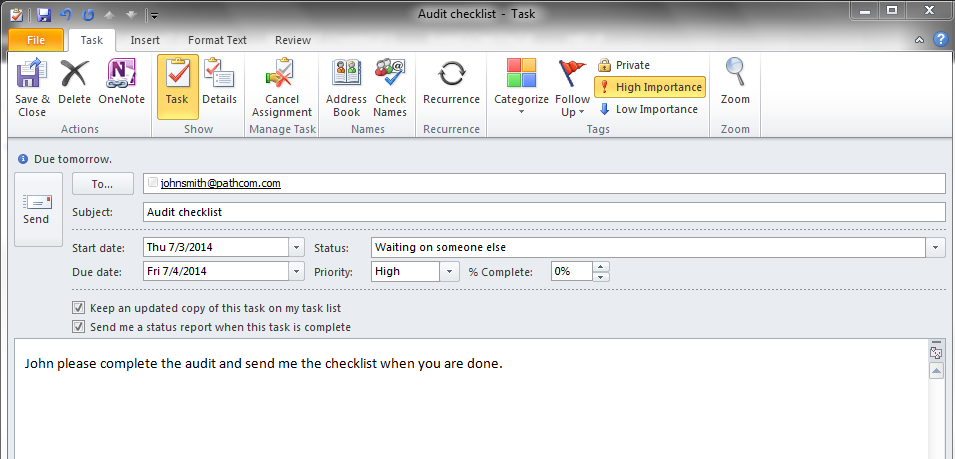Toggle High Importance
The image size is (955, 459).
(650, 87)
